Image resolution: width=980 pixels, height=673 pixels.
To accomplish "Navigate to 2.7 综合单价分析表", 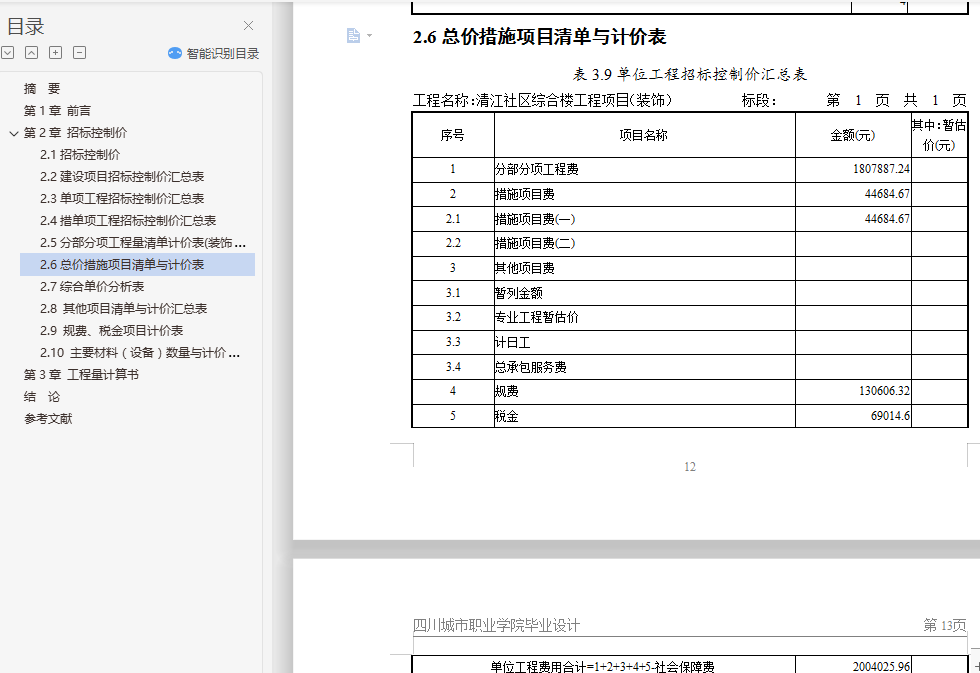I will tap(92, 286).
